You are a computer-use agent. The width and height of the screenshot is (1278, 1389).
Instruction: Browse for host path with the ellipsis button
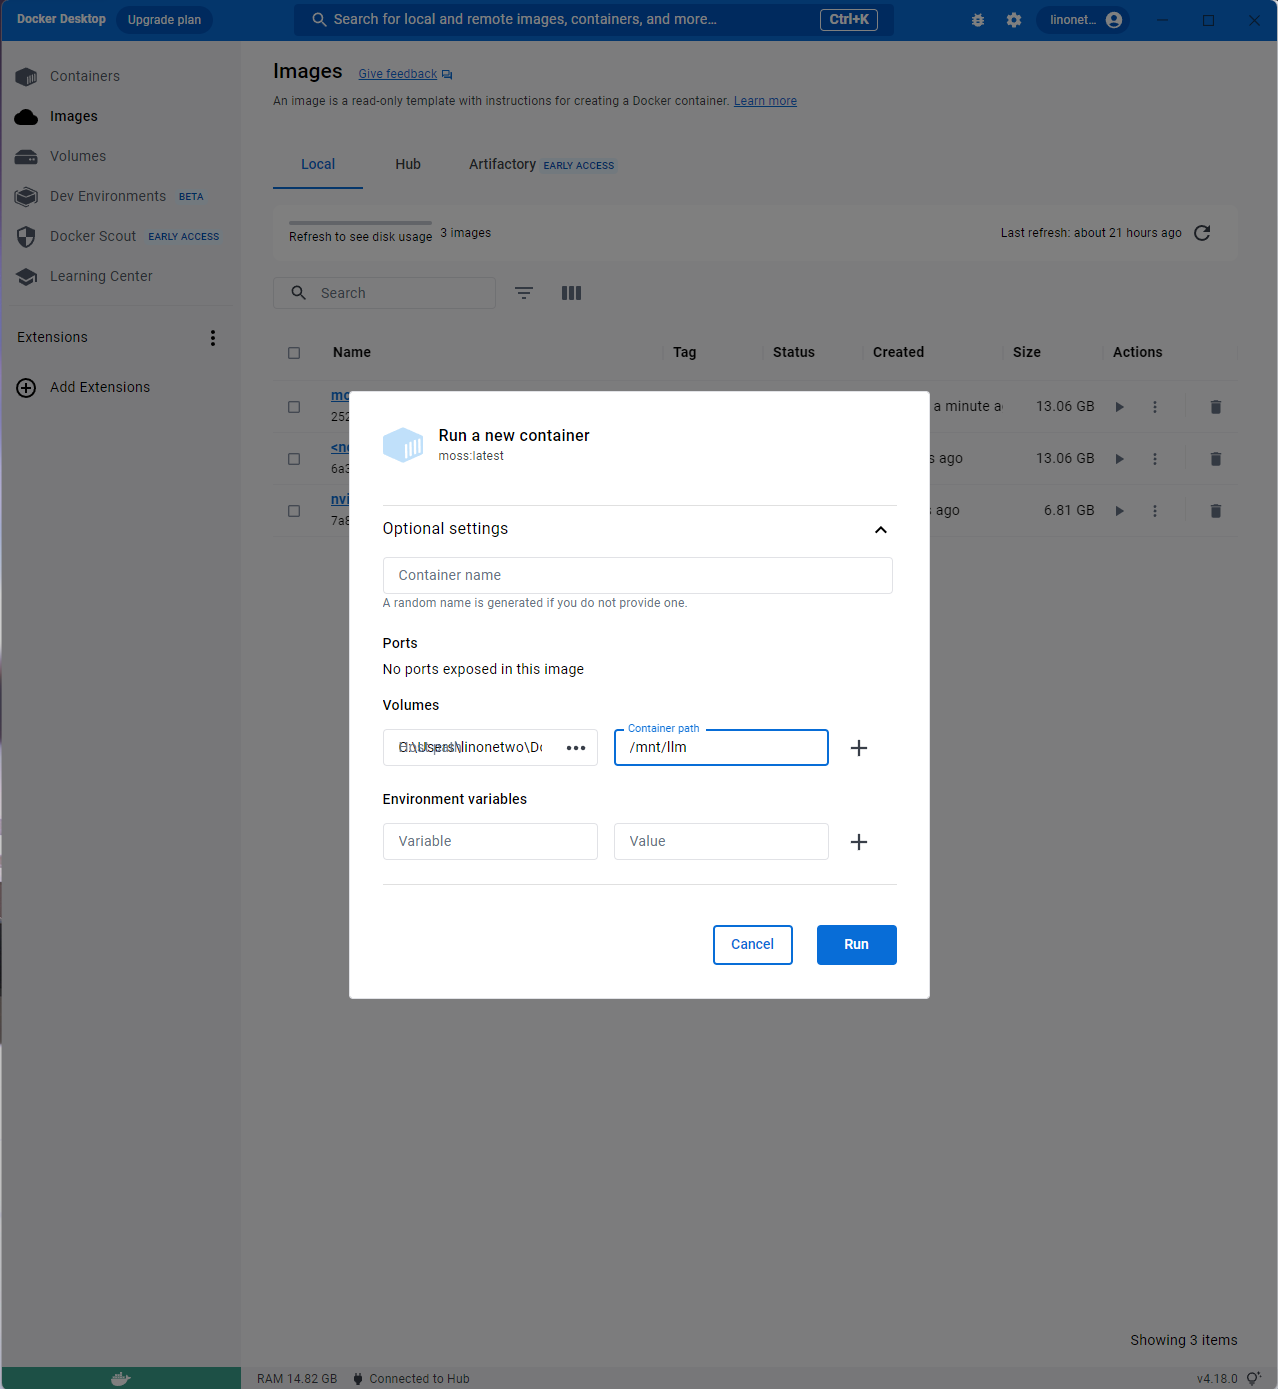pyautogui.click(x=576, y=748)
